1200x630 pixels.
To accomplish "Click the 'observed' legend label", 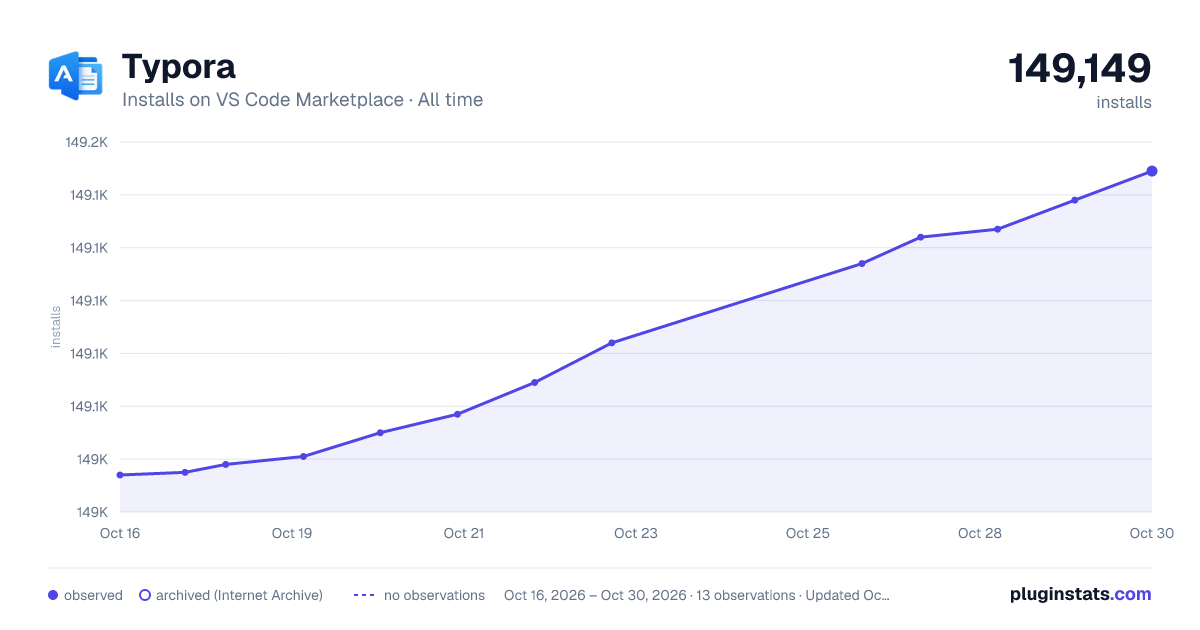I will pyautogui.click(x=93, y=595).
